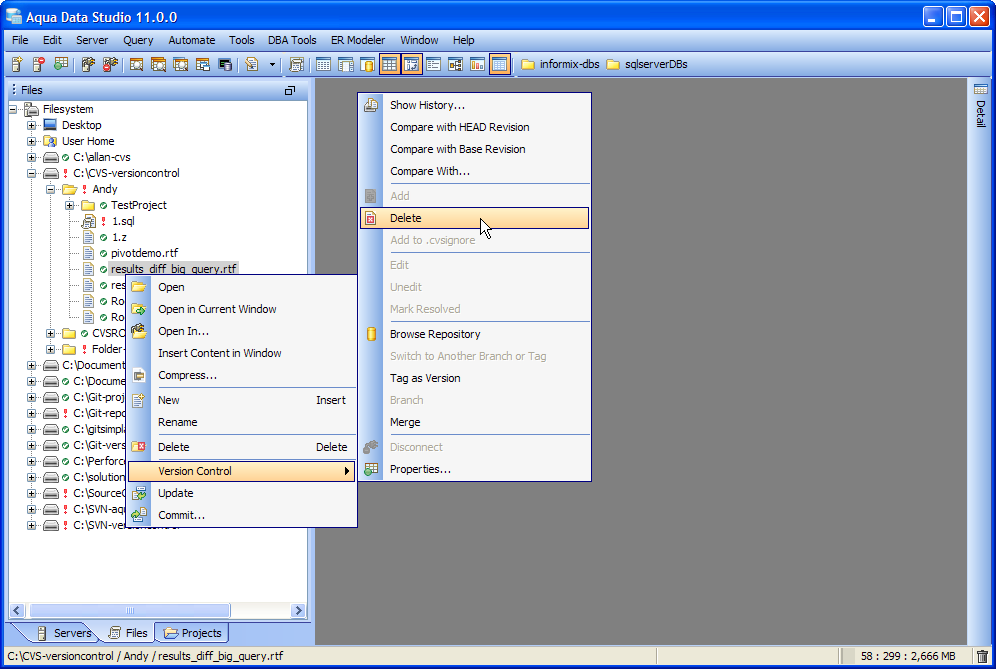Switch to the Projects tab
The image size is (996, 669).
pyautogui.click(x=192, y=633)
